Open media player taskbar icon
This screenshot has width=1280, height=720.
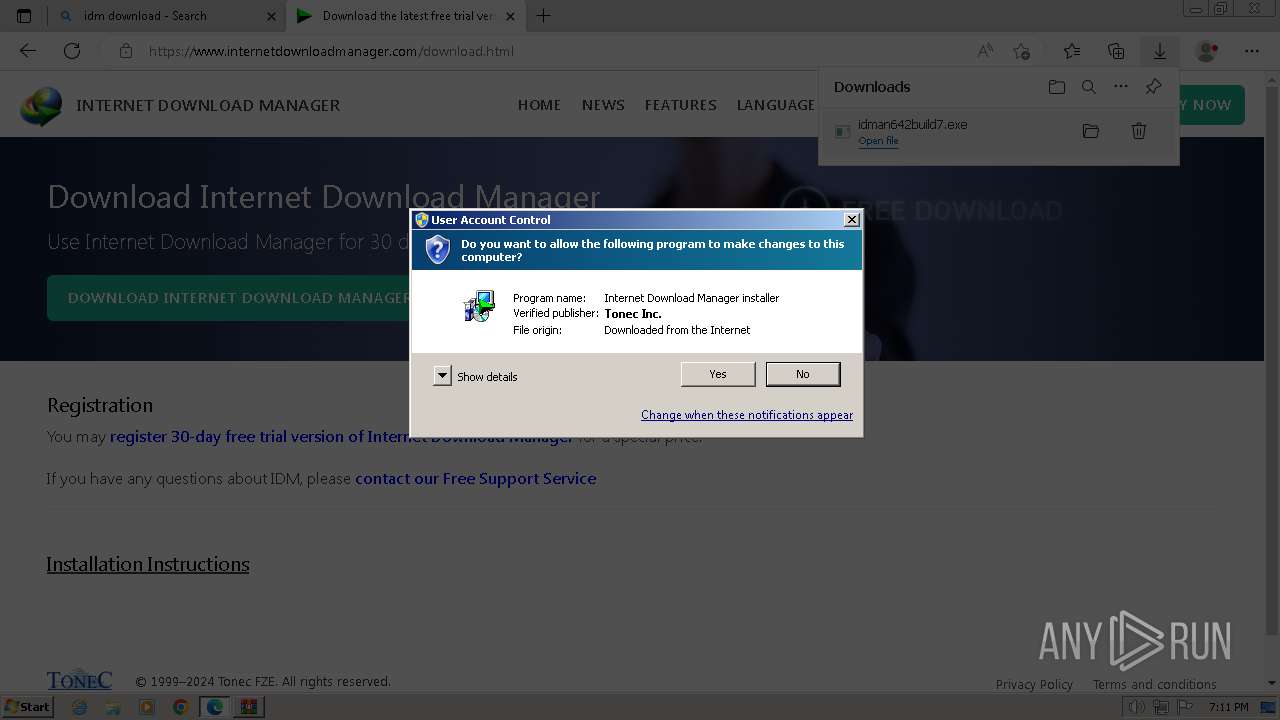147,707
